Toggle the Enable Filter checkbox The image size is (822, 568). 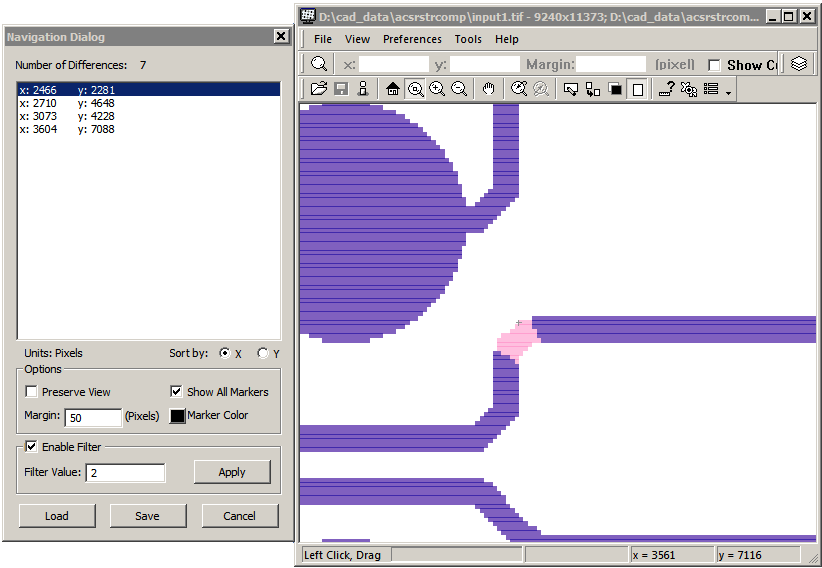click(x=31, y=446)
